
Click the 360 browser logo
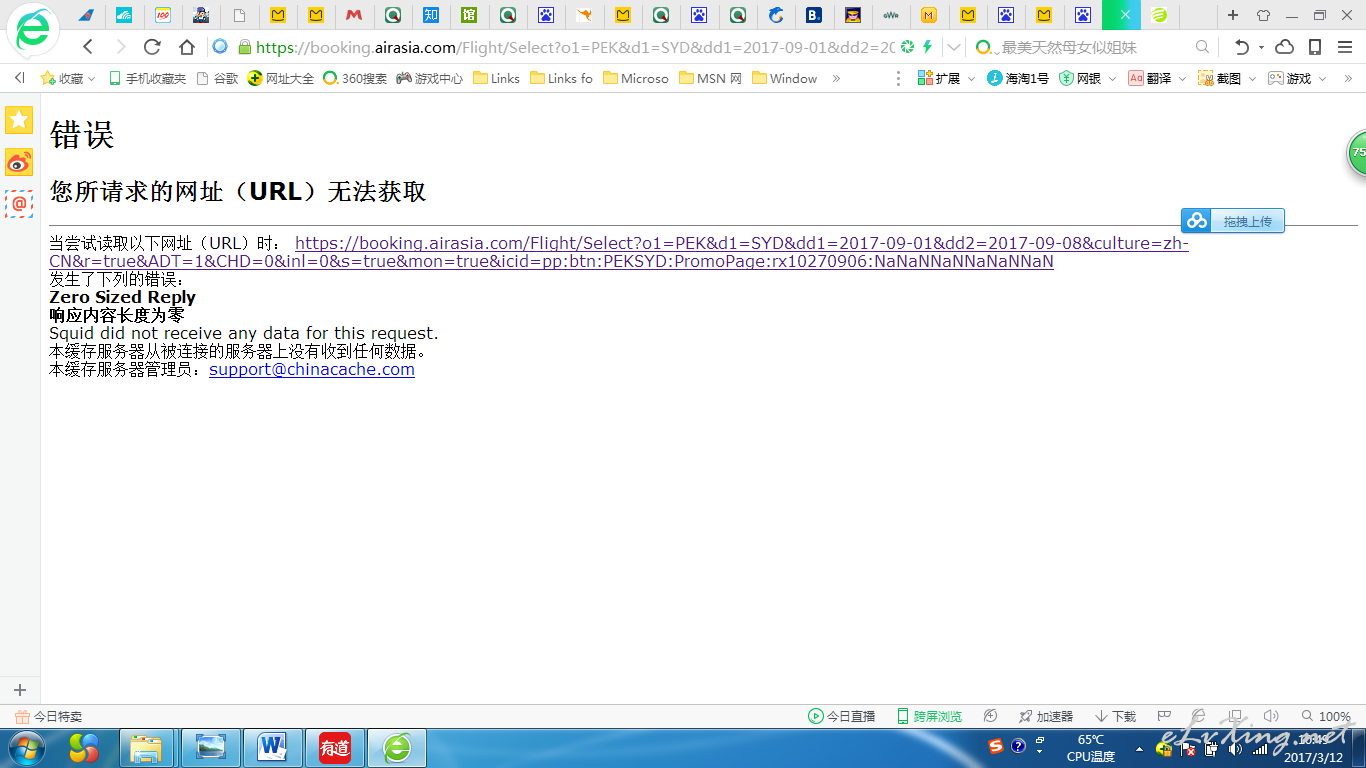click(32, 32)
